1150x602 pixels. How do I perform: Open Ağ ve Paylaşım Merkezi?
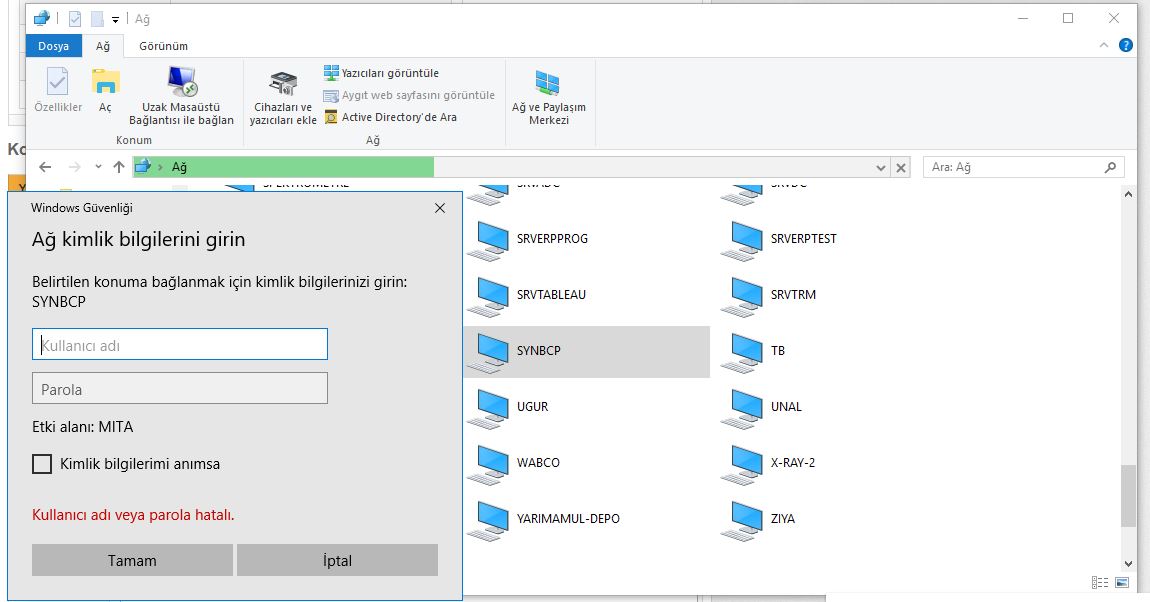tap(548, 84)
